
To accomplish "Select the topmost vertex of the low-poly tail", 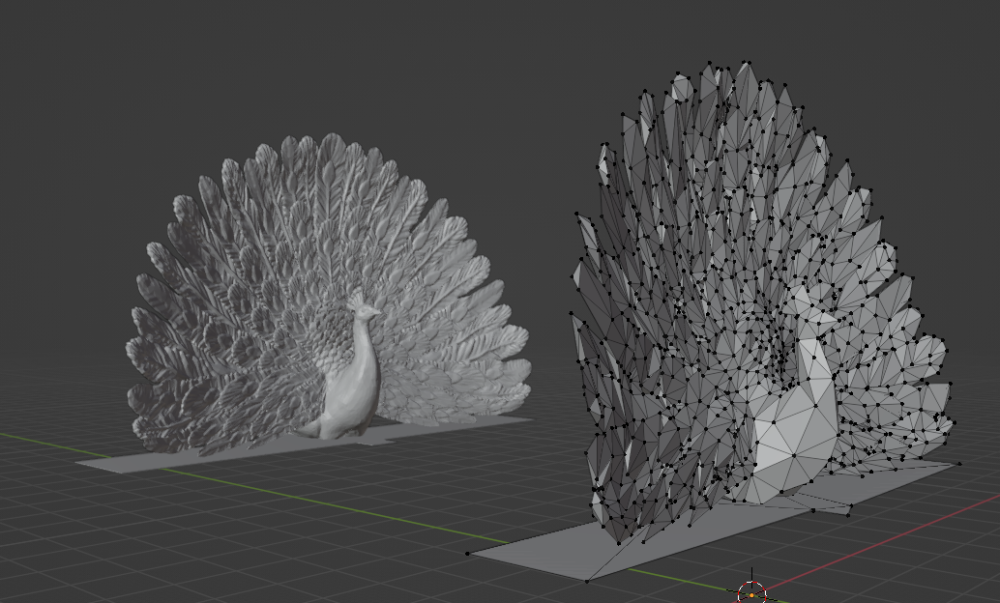I will (x=711, y=63).
